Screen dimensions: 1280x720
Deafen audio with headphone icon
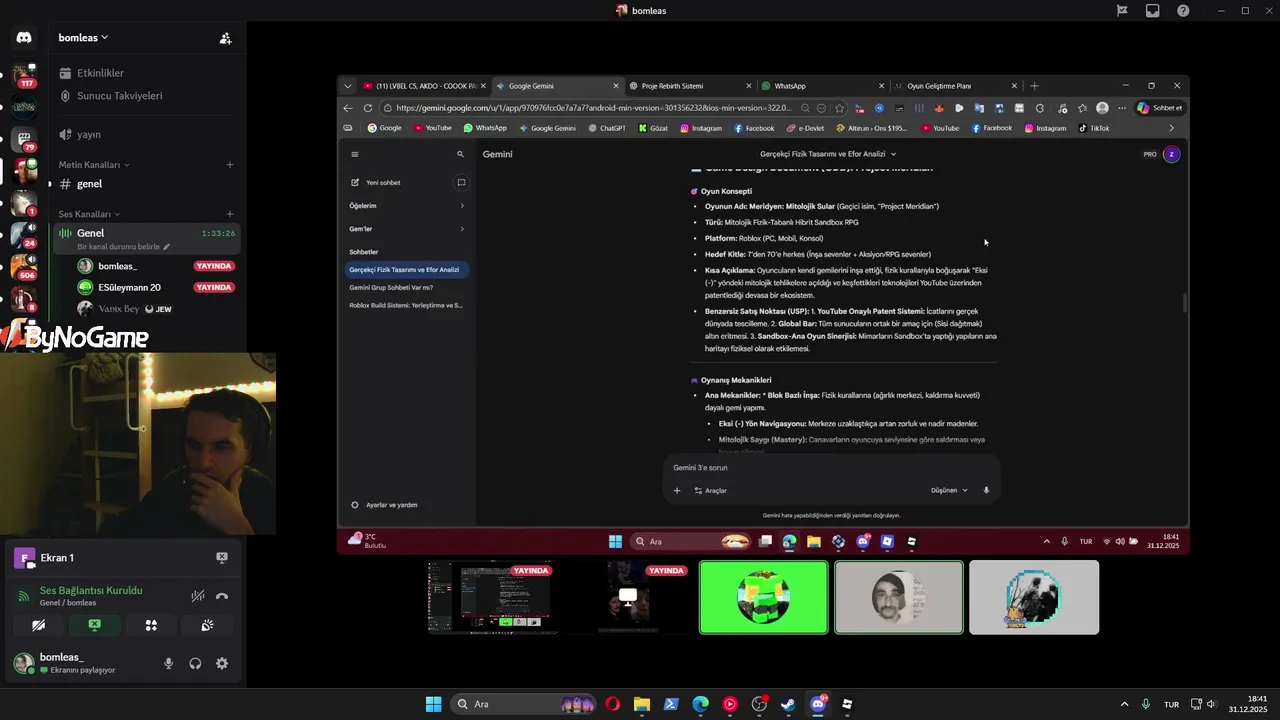[195, 663]
